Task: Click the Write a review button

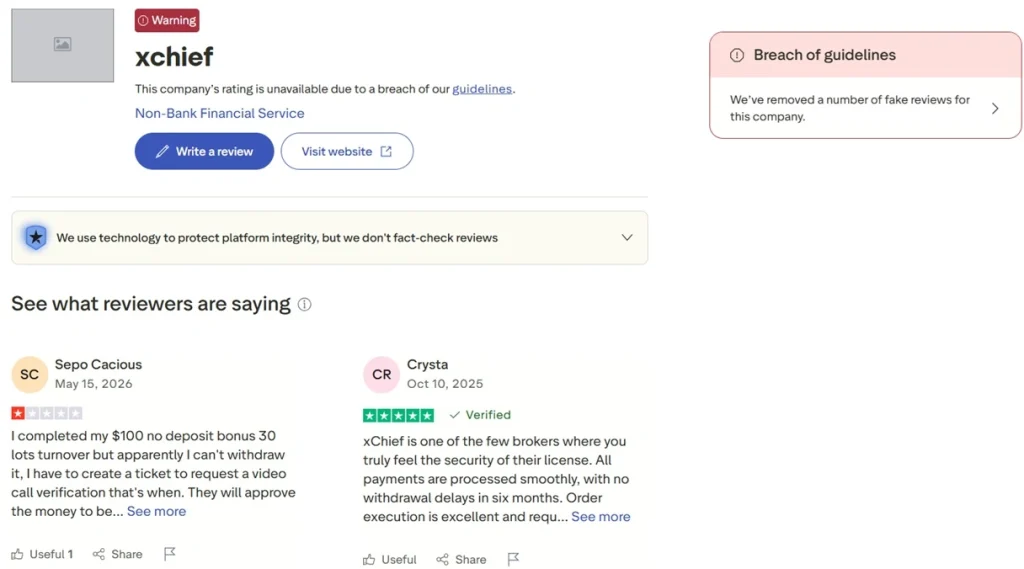Action: coord(204,152)
